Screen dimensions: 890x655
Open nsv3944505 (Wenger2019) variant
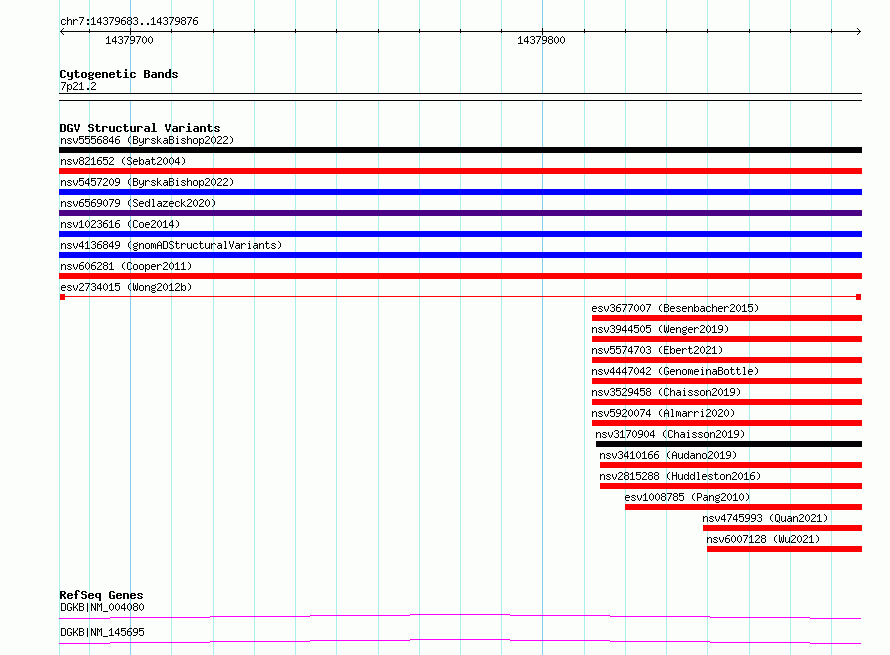(660, 329)
